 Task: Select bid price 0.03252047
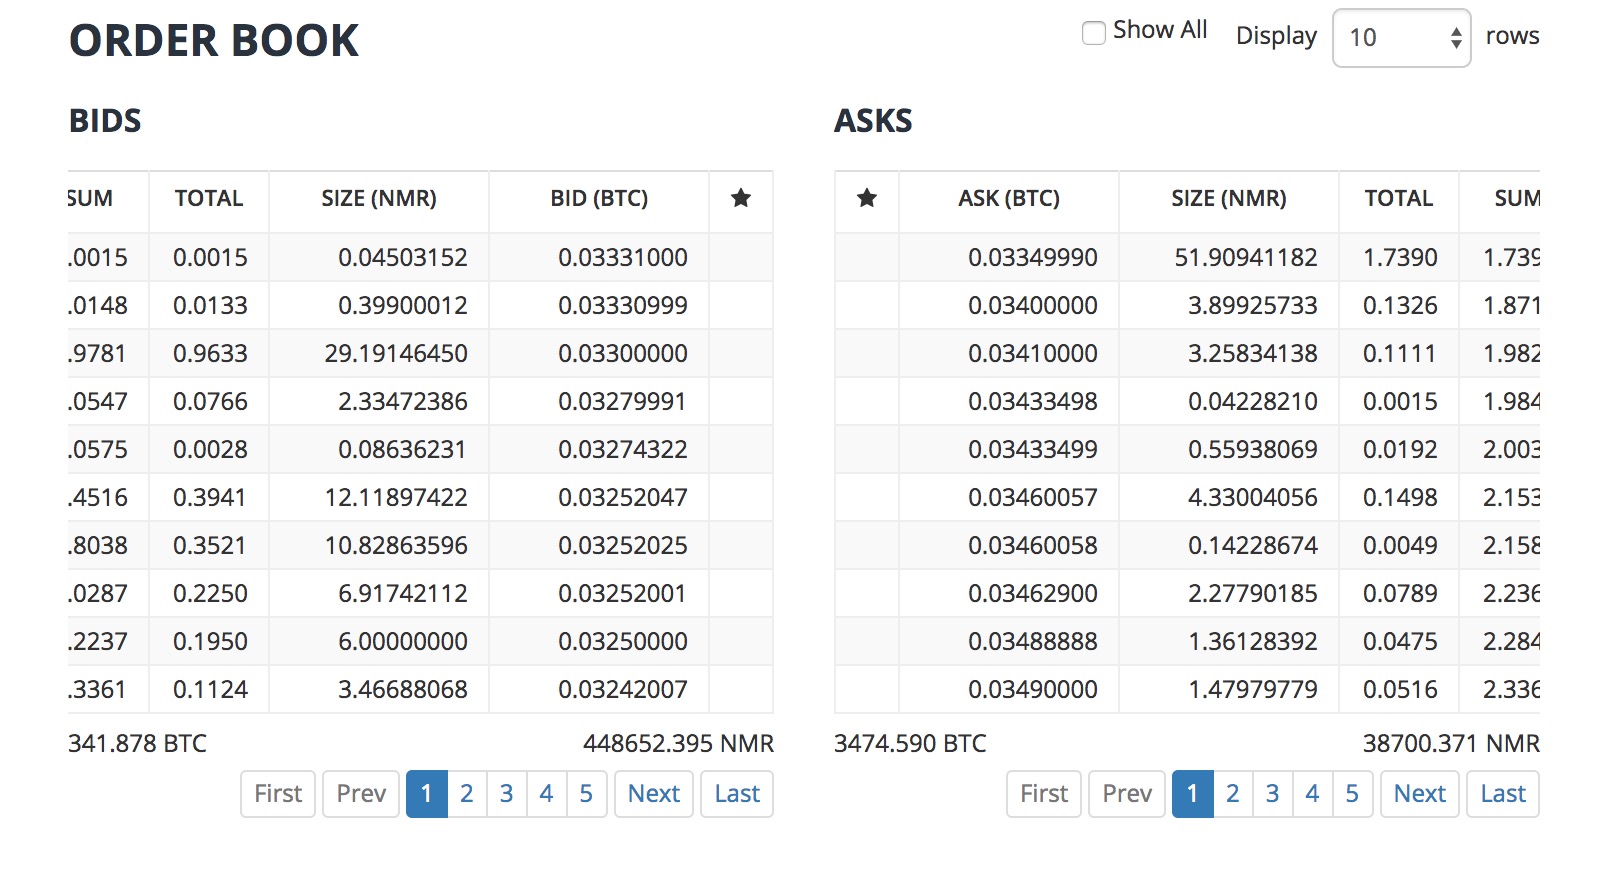[623, 498]
